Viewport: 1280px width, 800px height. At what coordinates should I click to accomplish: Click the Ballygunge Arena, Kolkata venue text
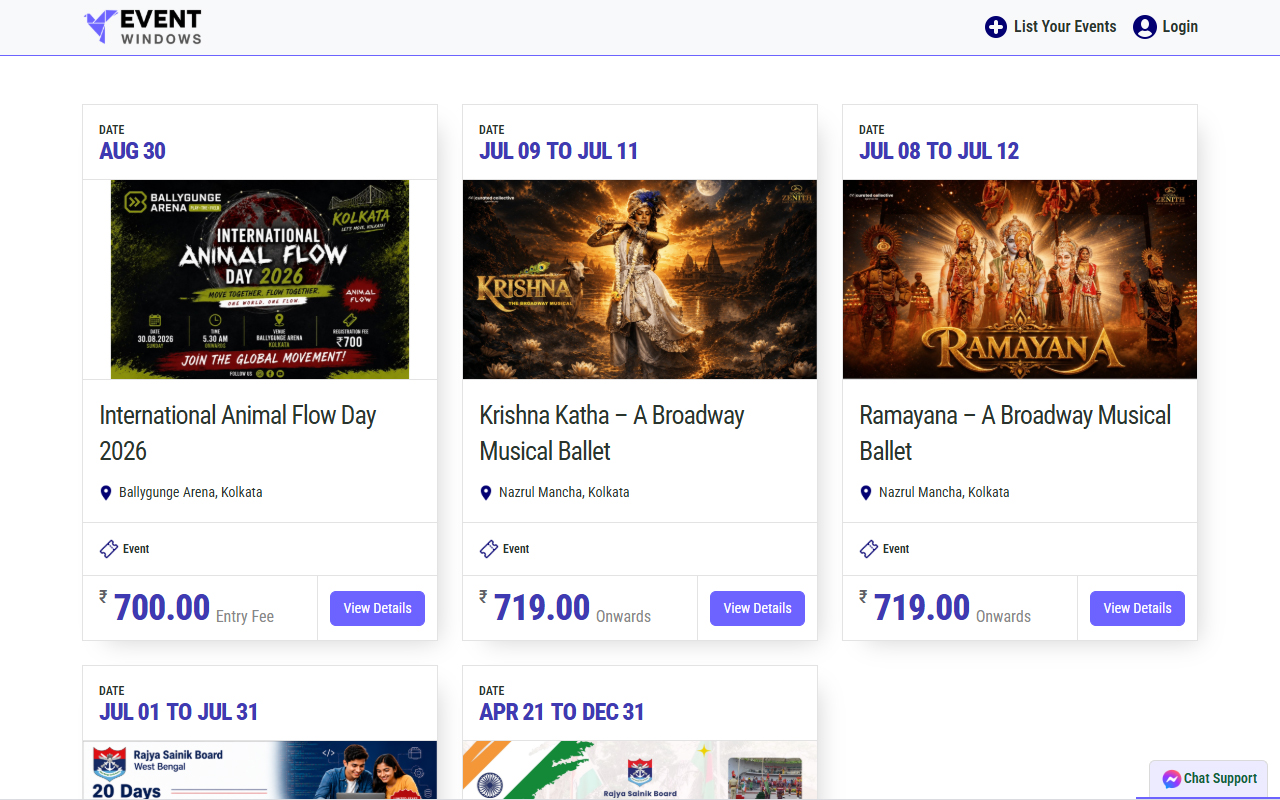[x=191, y=493]
